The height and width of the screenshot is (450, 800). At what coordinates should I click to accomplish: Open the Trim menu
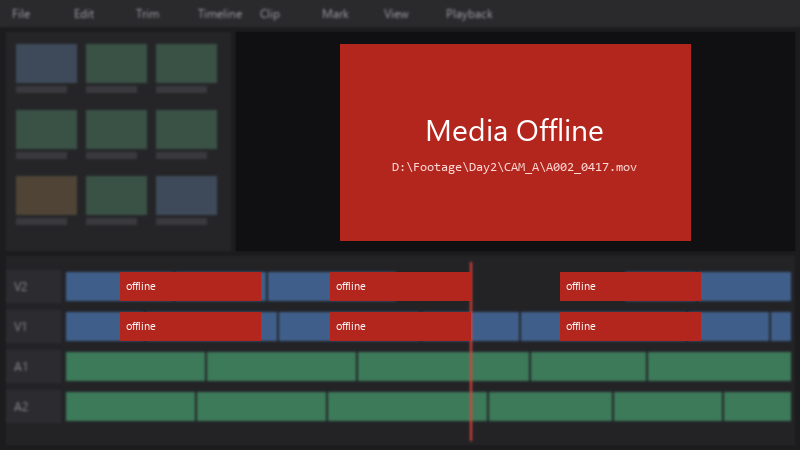(x=147, y=14)
